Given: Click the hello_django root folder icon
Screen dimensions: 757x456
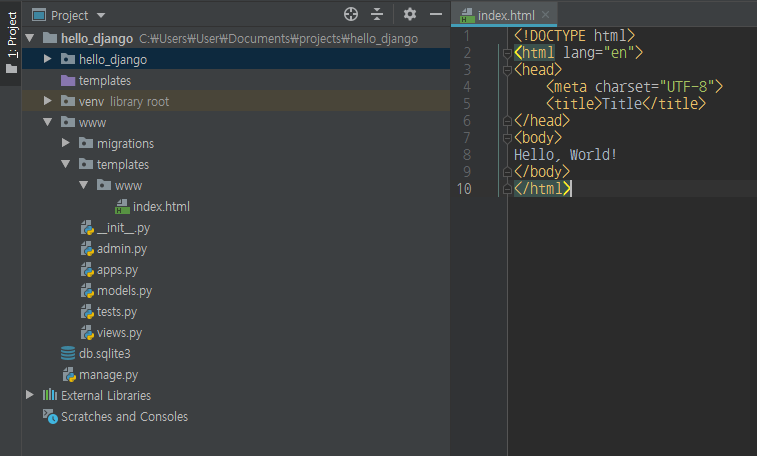Looking at the screenshot, I should click(x=50, y=38).
